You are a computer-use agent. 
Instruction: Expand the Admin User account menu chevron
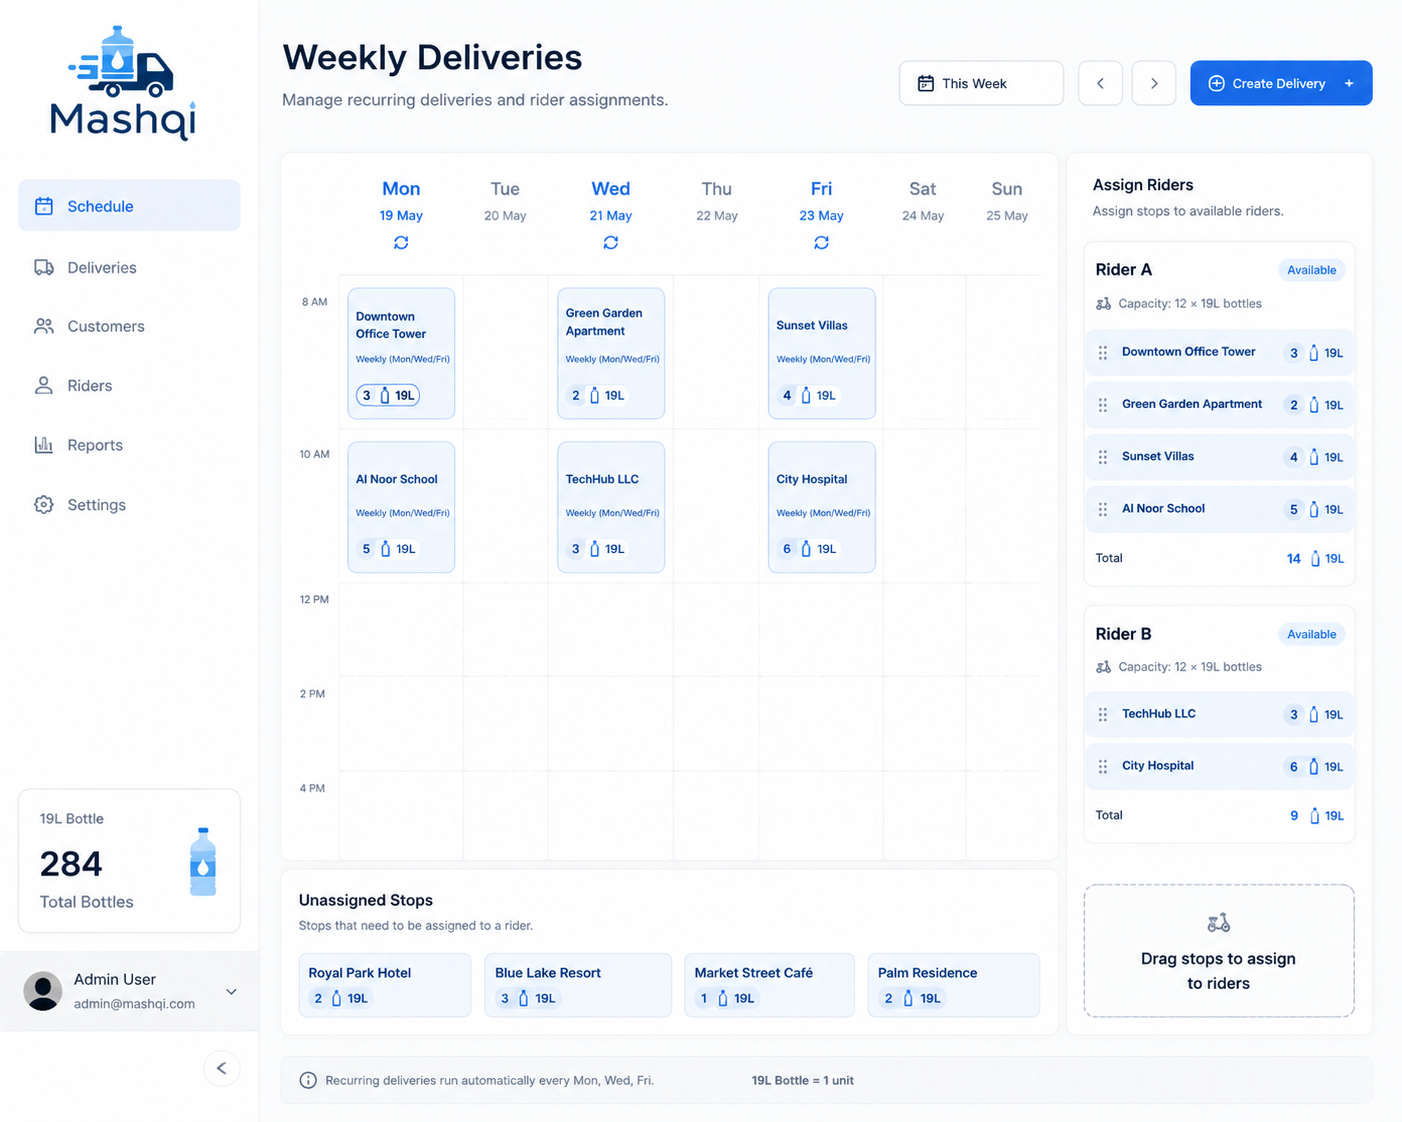pyautogui.click(x=231, y=992)
